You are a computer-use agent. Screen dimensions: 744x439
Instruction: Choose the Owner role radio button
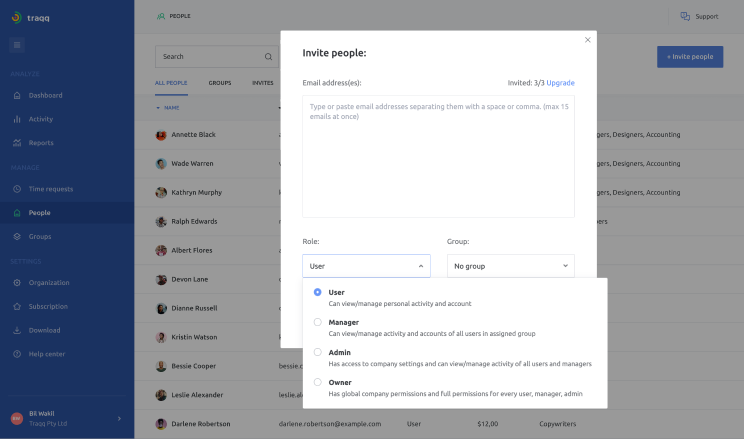[318, 382]
